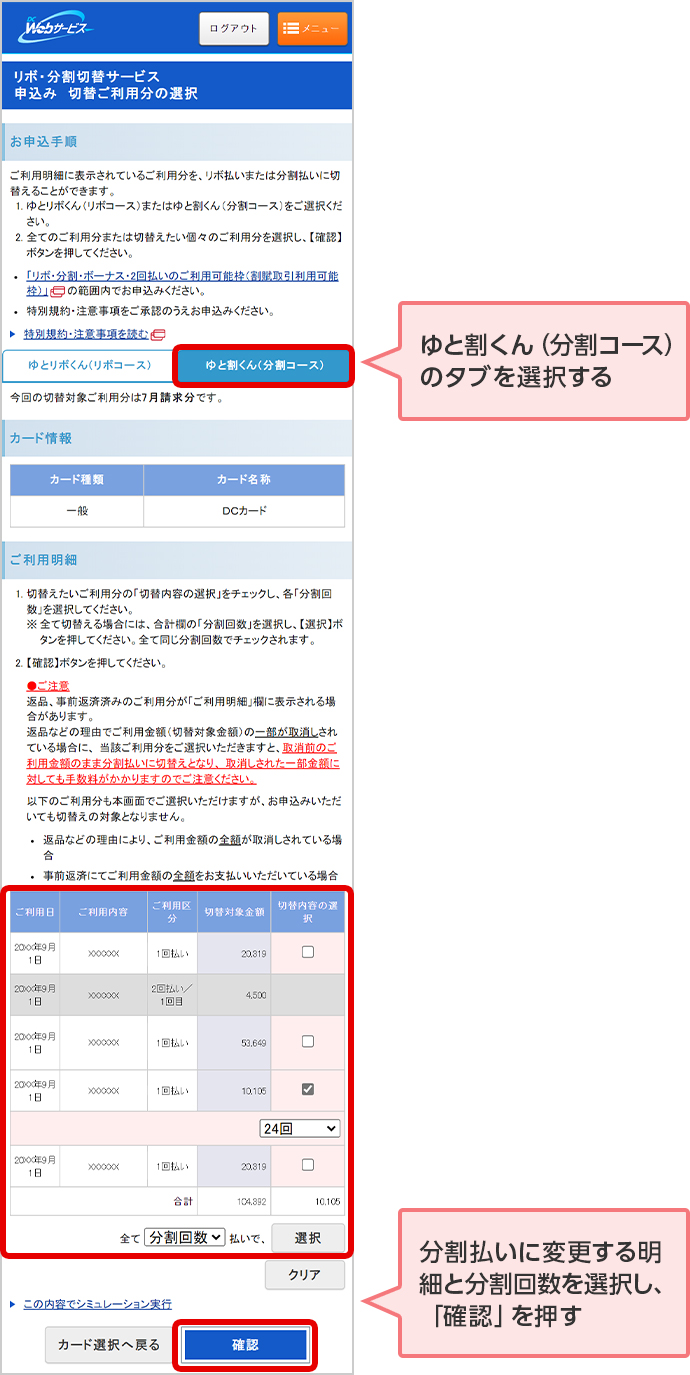Uncheck the selected 10,105 row checkbox
This screenshot has height=1375, width=690.
click(x=307, y=1089)
